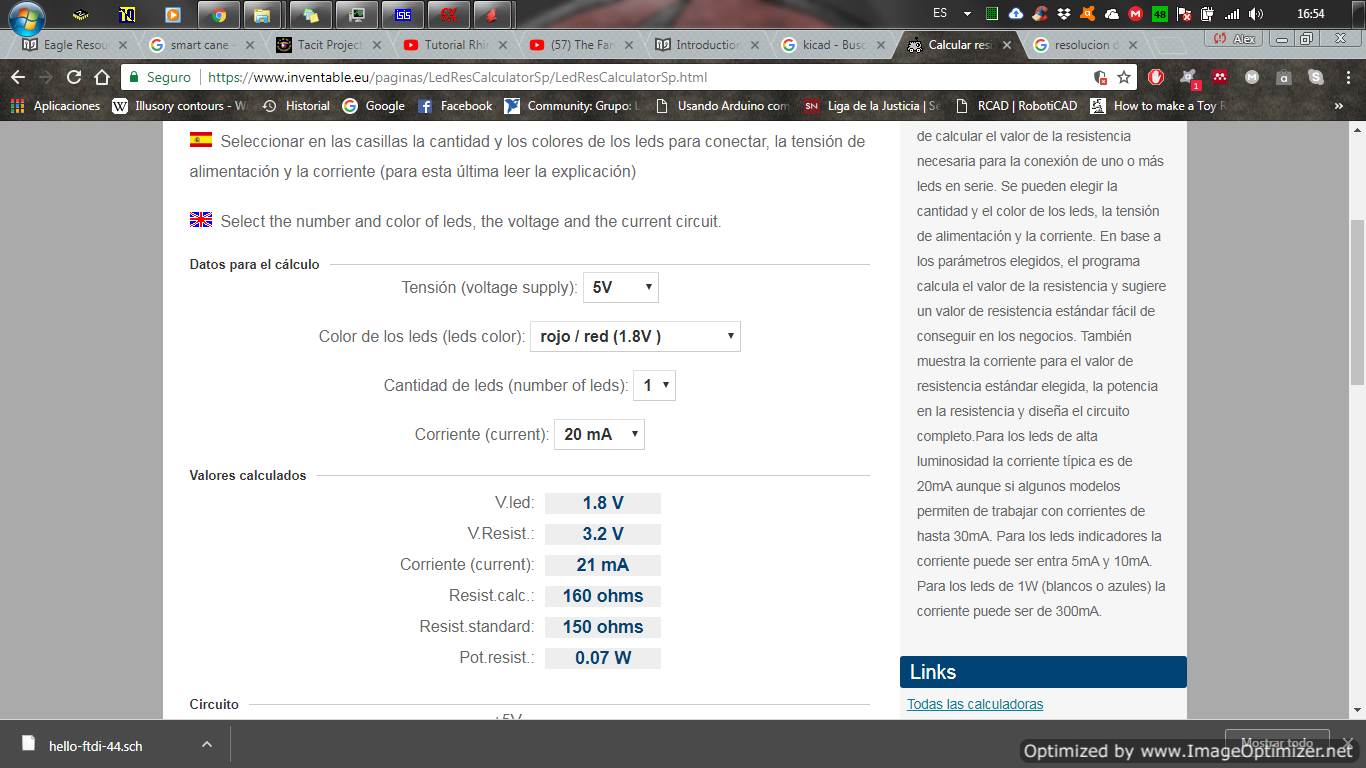Open 'Liga de la Justicia' bookmark

click(x=873, y=105)
